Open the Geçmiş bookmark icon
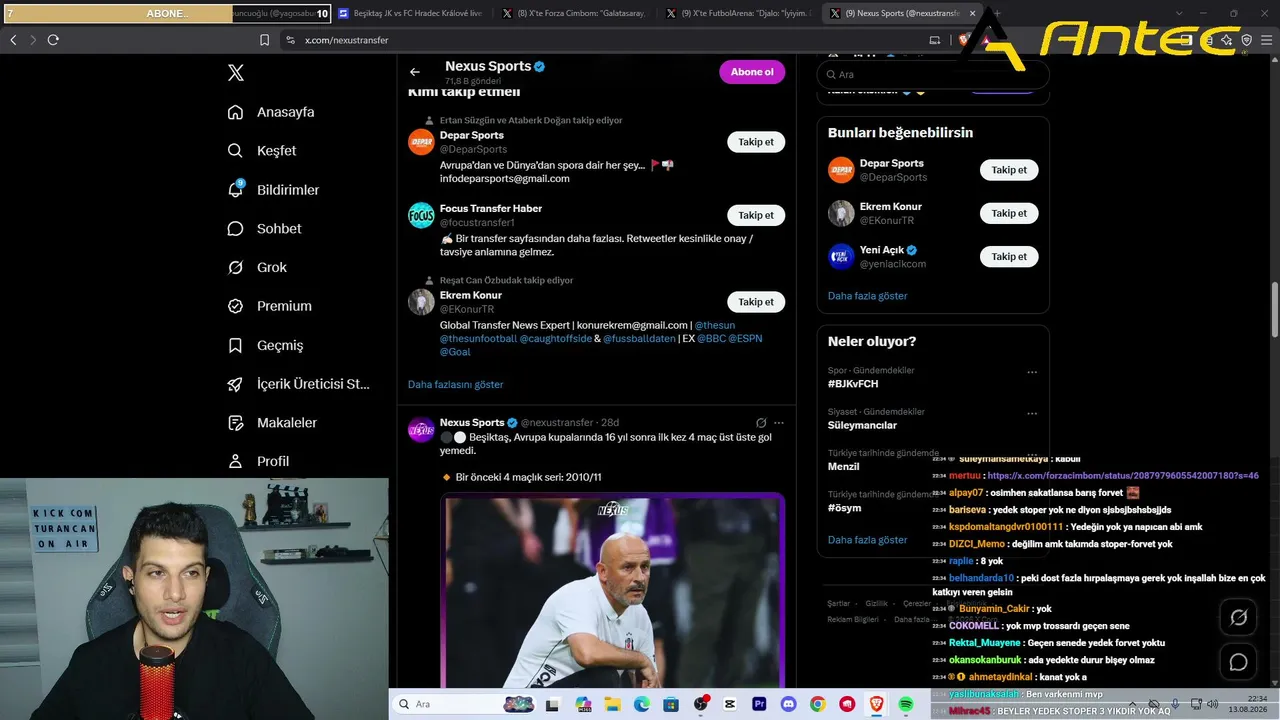1280x720 pixels. 235,345
